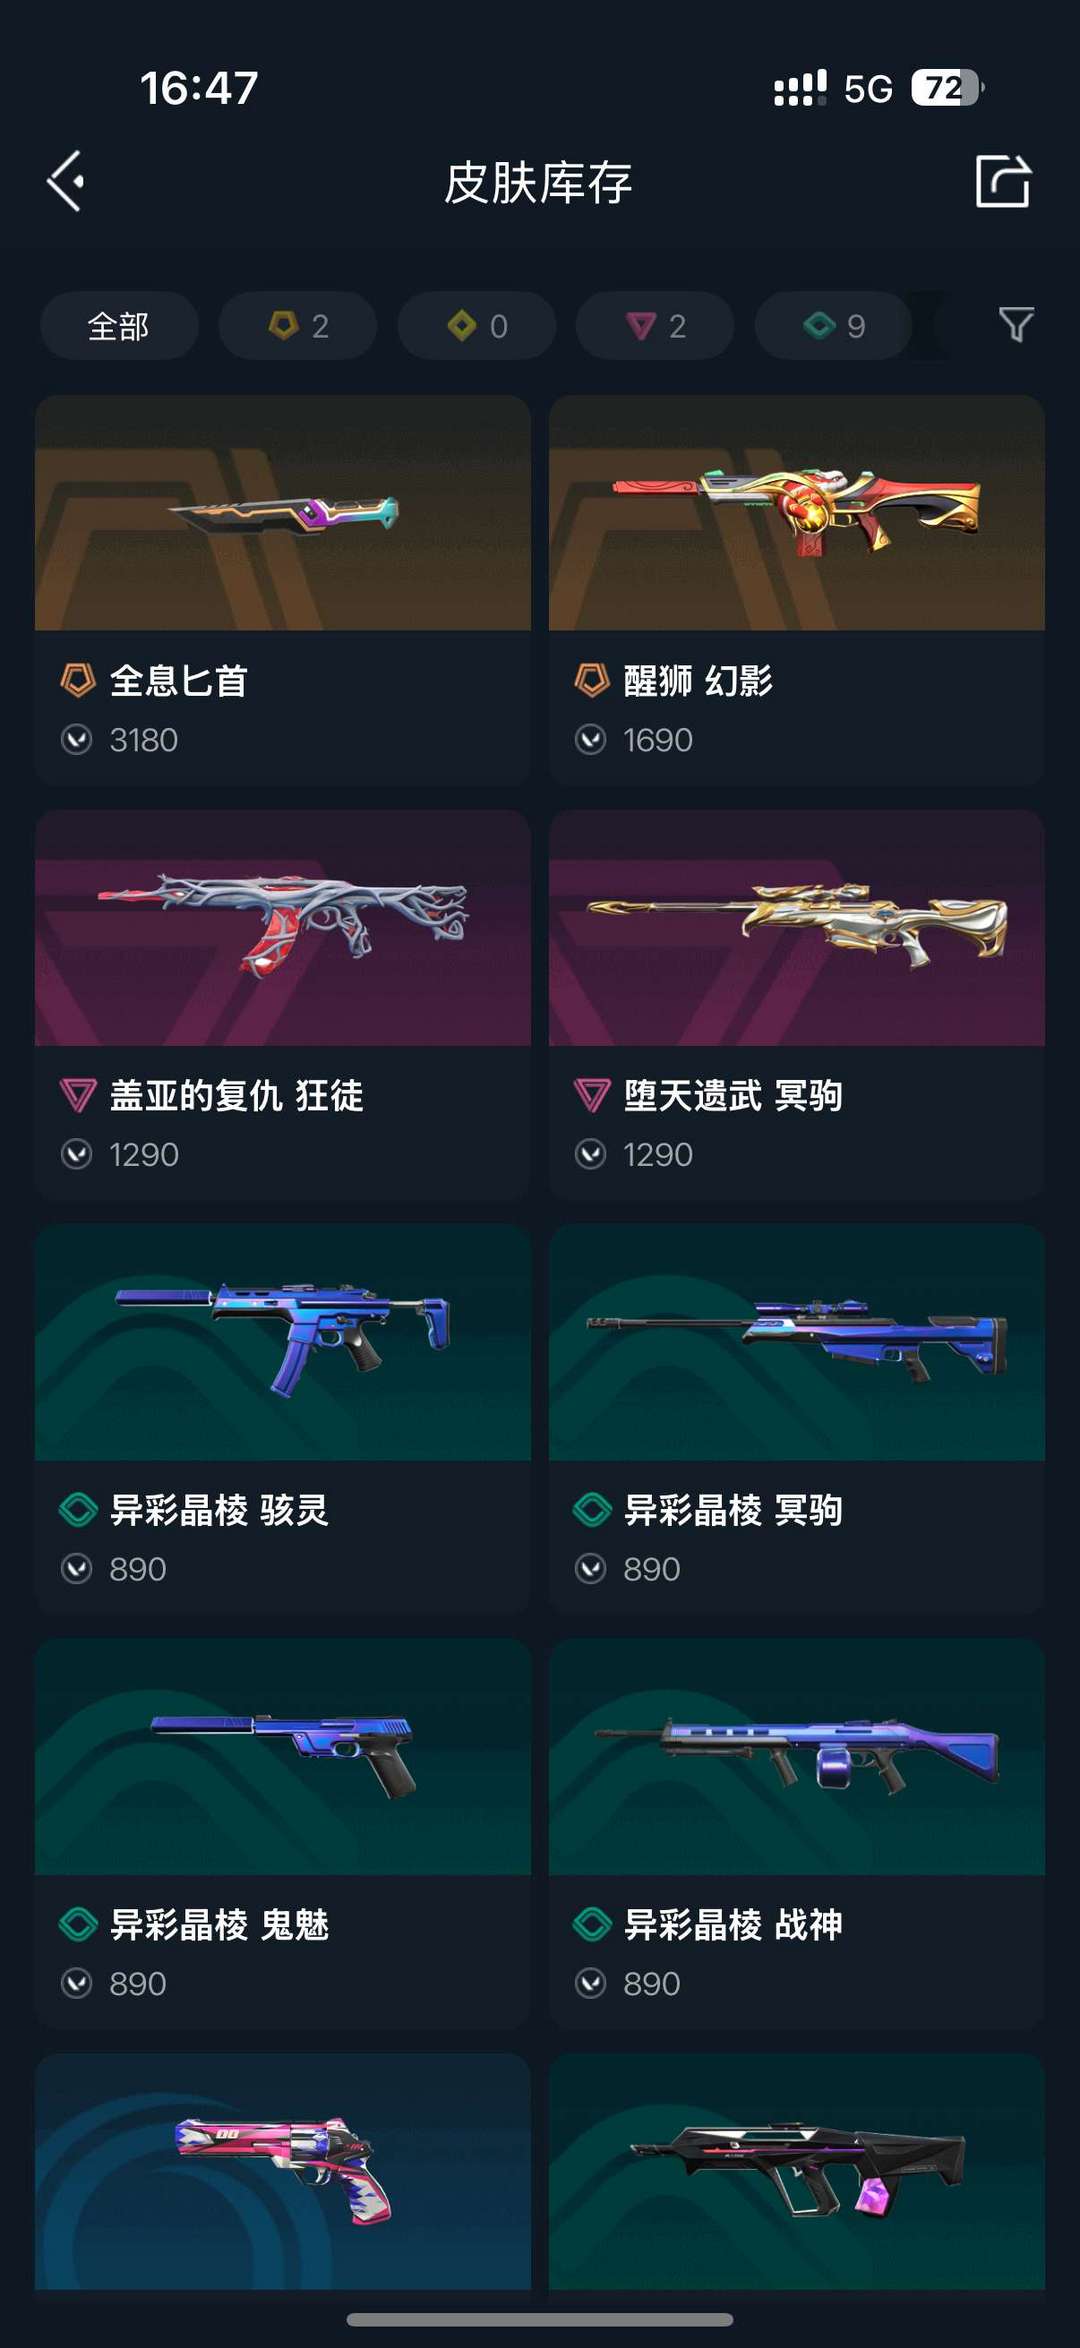
Task: Filter by orange tier showing 2
Action: click(298, 326)
